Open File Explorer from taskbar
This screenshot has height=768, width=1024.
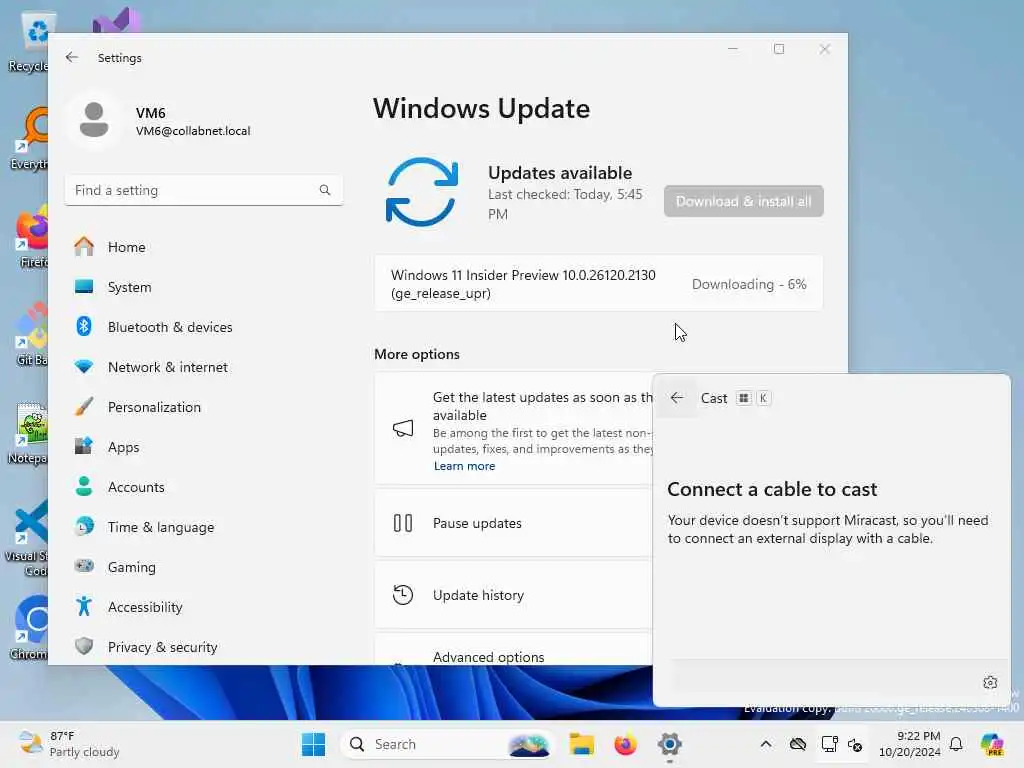pos(581,744)
